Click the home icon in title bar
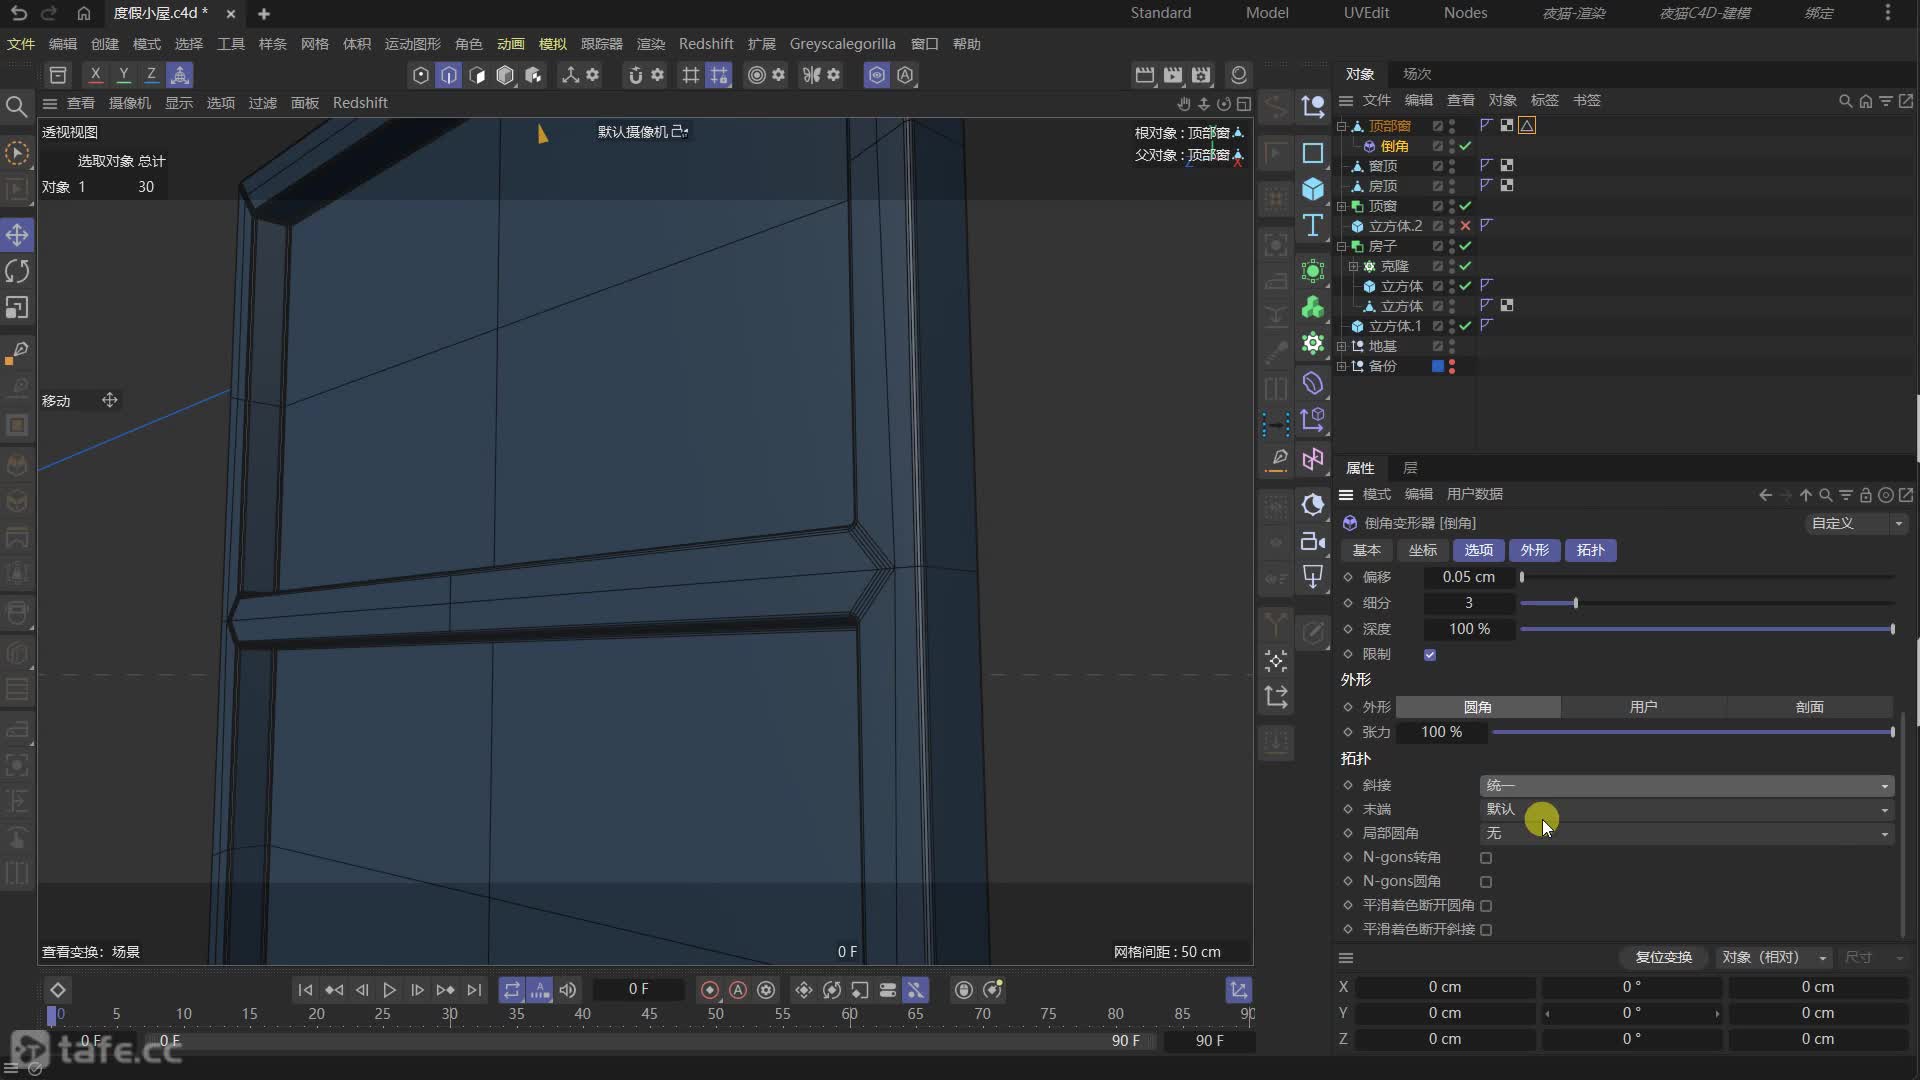This screenshot has height=1080, width=1920. (x=84, y=13)
